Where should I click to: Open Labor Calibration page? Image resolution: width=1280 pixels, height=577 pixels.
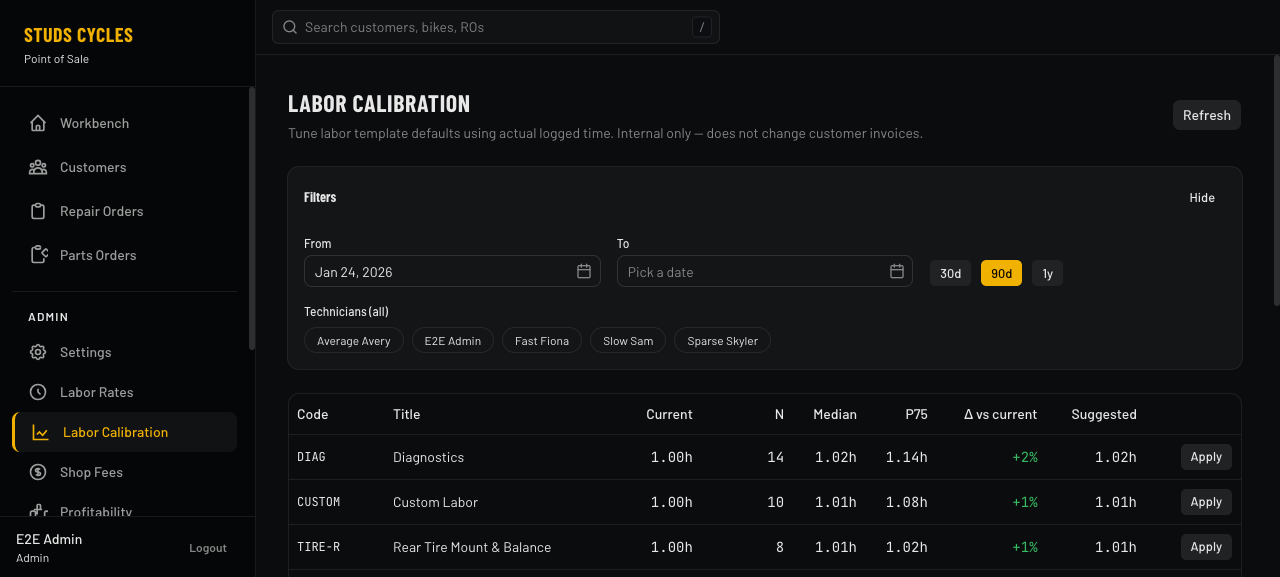[x=124, y=432]
